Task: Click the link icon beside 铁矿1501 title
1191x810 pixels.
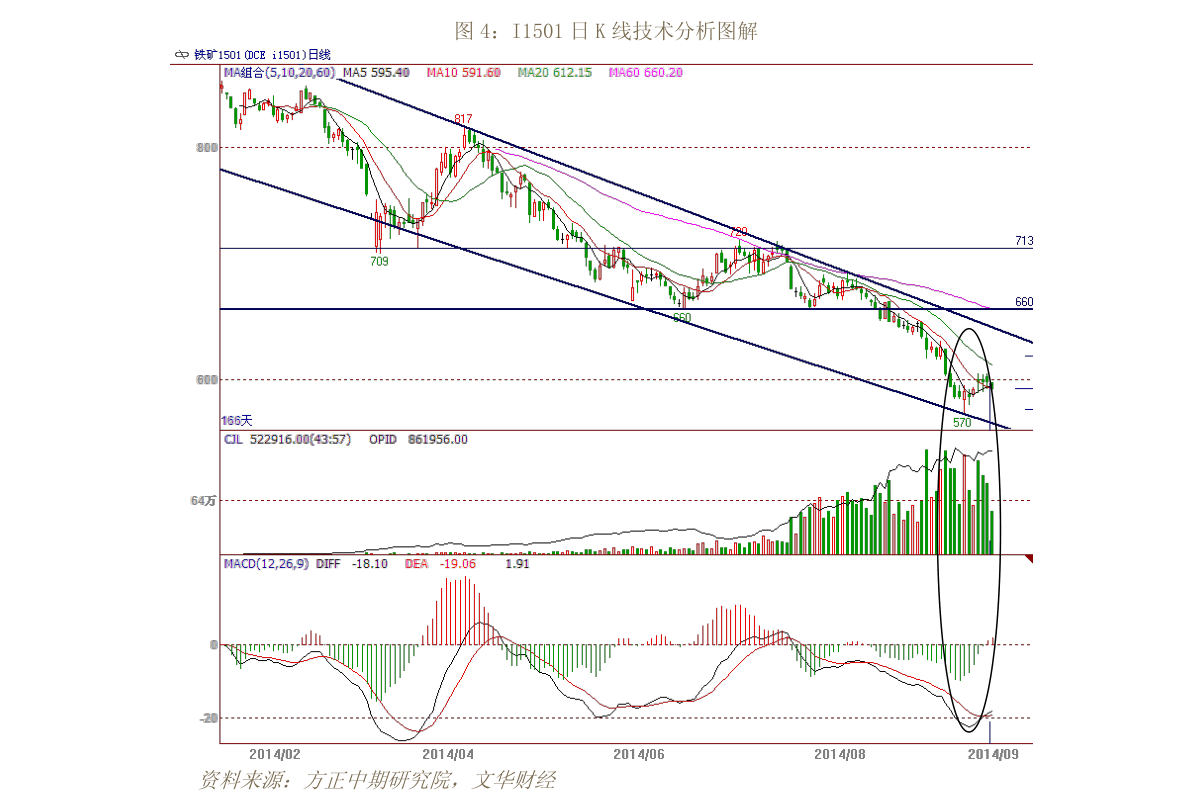Action: pyautogui.click(x=182, y=55)
